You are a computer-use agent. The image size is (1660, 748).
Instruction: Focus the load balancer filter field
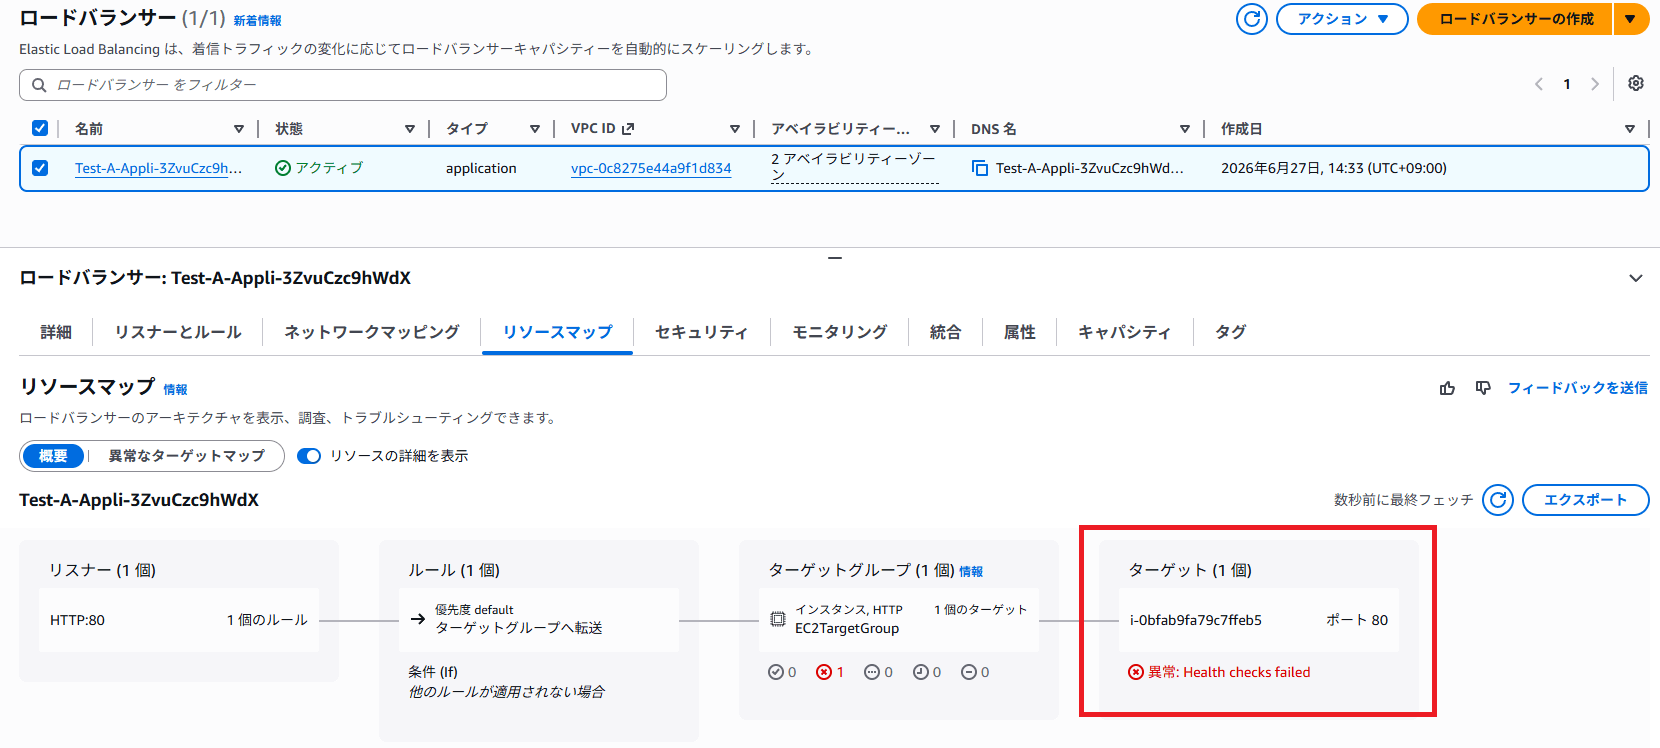[x=343, y=85]
